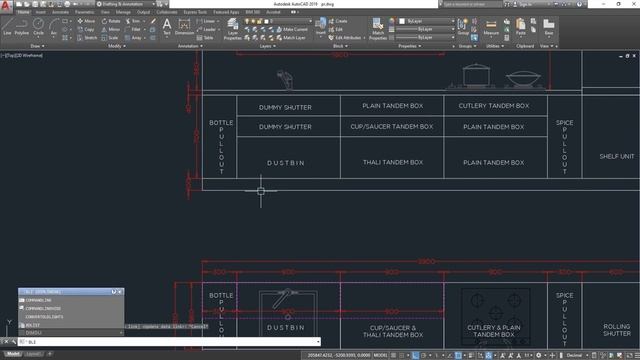Open the Drafting & Annotation workspace dropdown
The height and width of the screenshot is (360, 640).
point(126,4)
